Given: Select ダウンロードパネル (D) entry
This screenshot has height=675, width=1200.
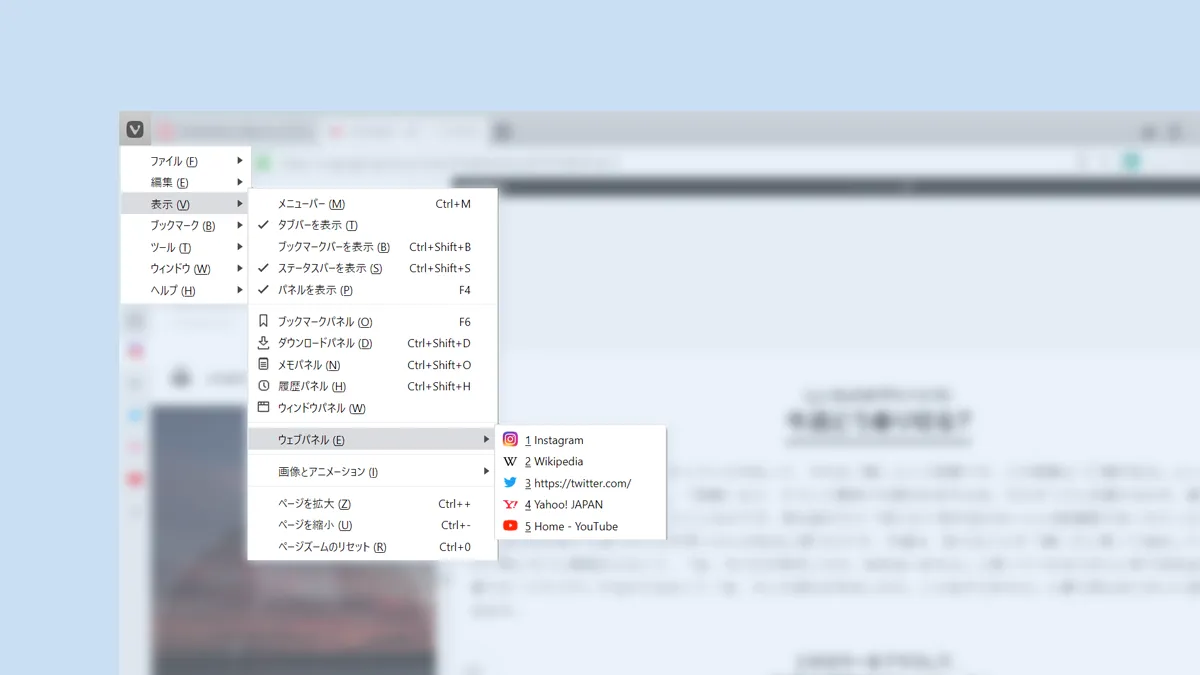Looking at the screenshot, I should click(x=372, y=343).
